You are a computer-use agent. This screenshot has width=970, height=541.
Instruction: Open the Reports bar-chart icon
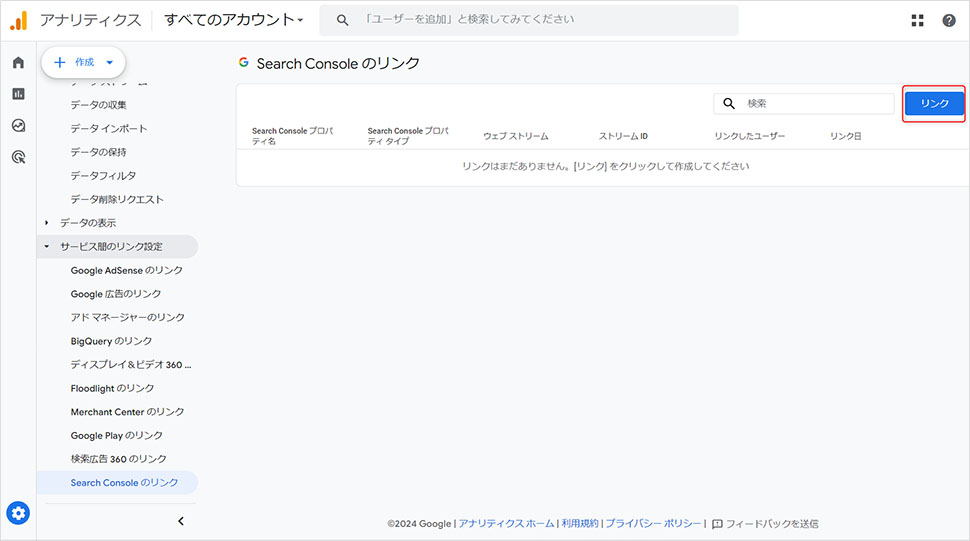[x=19, y=94]
